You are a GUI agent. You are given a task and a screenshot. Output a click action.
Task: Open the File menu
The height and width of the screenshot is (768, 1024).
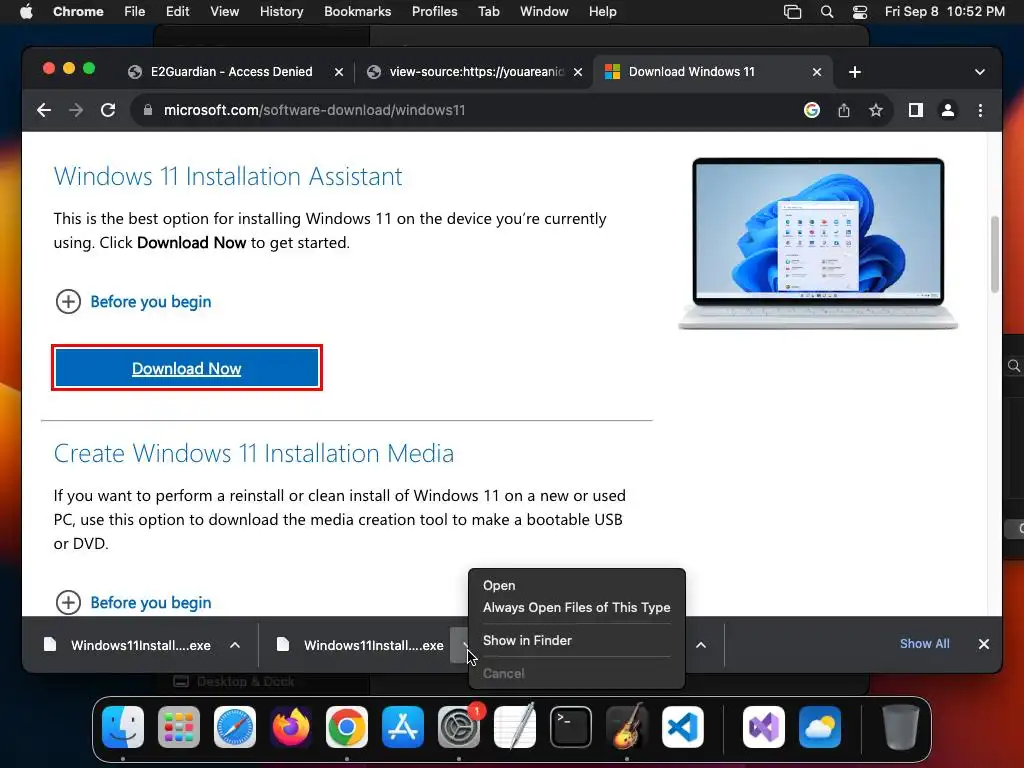coord(135,12)
